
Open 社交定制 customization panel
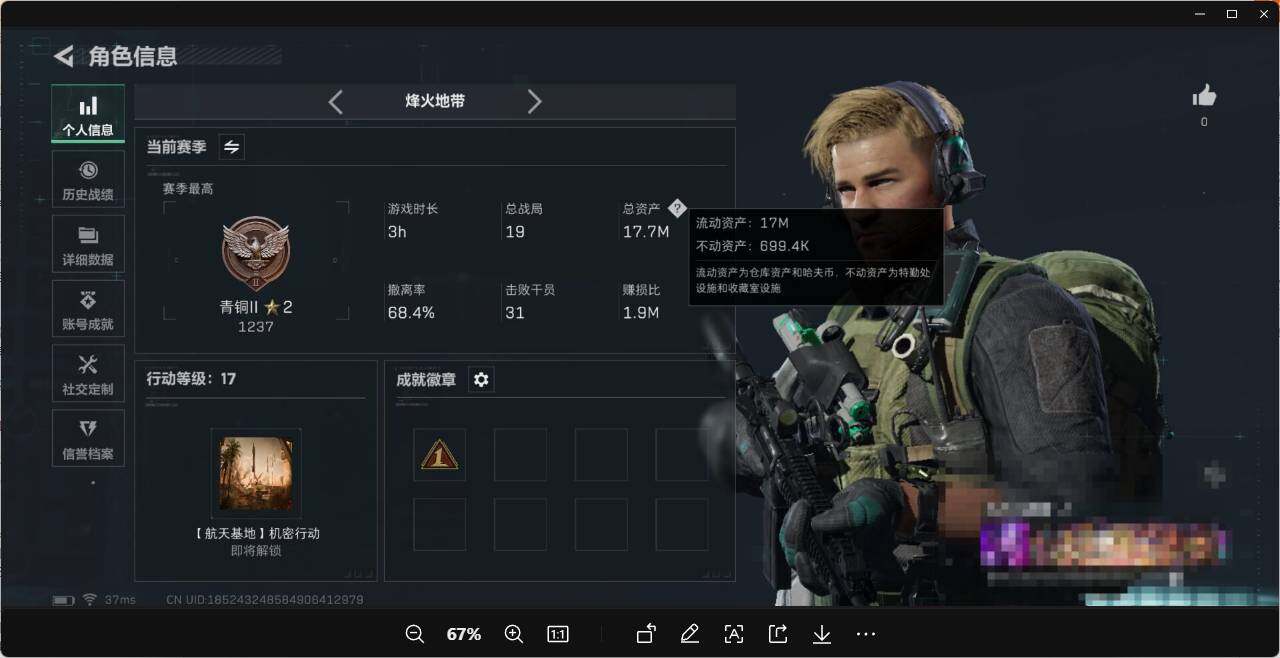[88, 373]
